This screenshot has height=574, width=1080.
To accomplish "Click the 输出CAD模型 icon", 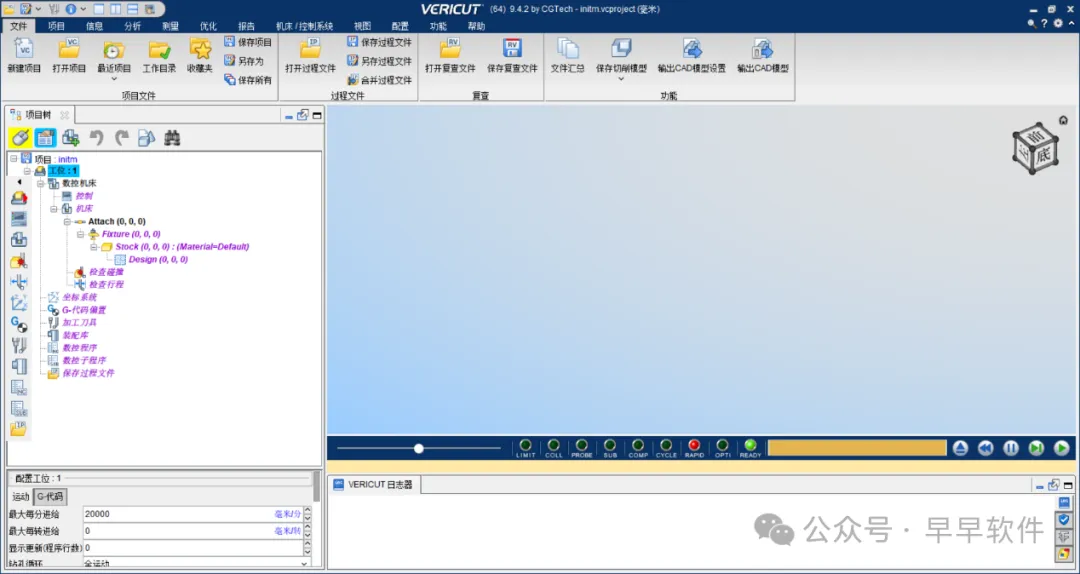I will pyautogui.click(x=762, y=49).
